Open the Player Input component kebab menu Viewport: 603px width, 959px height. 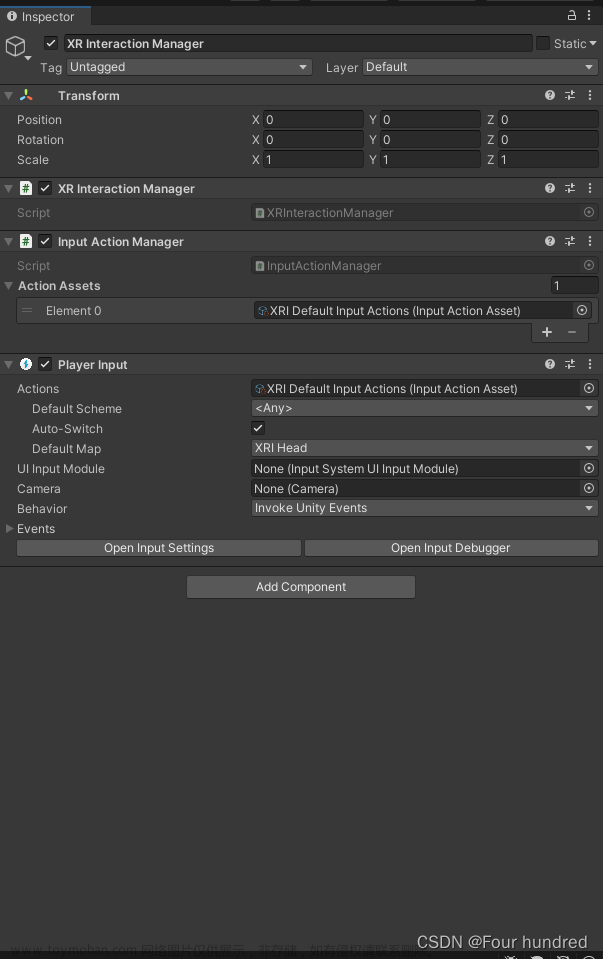tap(590, 363)
